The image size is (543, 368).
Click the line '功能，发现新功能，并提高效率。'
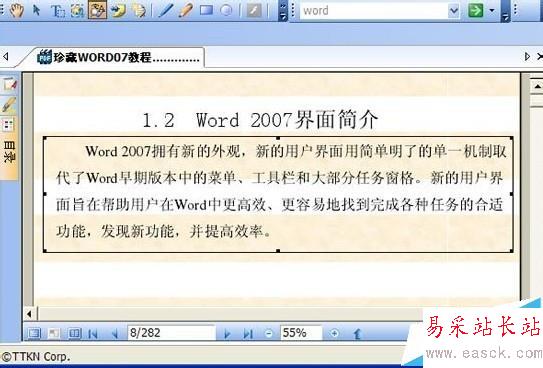163,231
